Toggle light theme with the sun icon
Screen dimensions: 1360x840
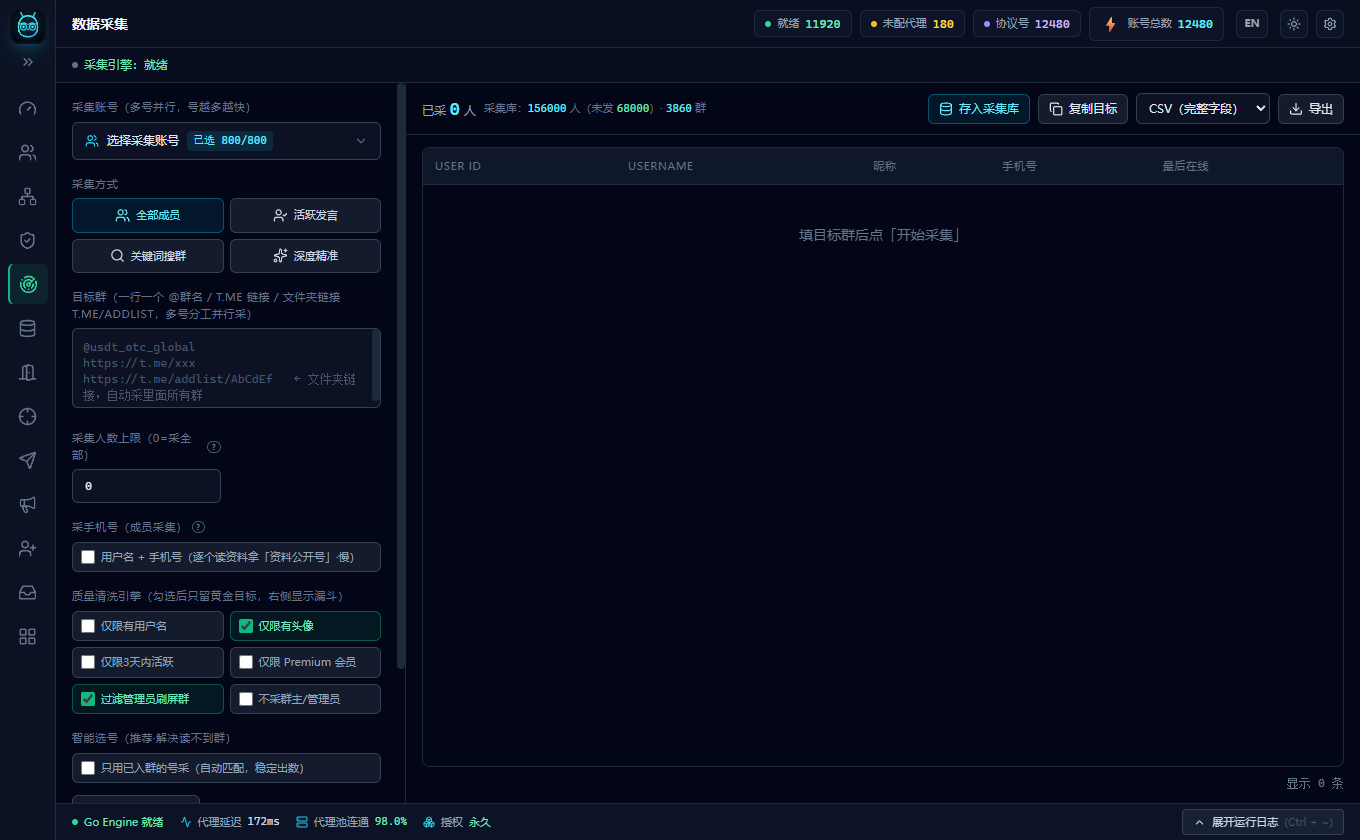pyautogui.click(x=1294, y=24)
